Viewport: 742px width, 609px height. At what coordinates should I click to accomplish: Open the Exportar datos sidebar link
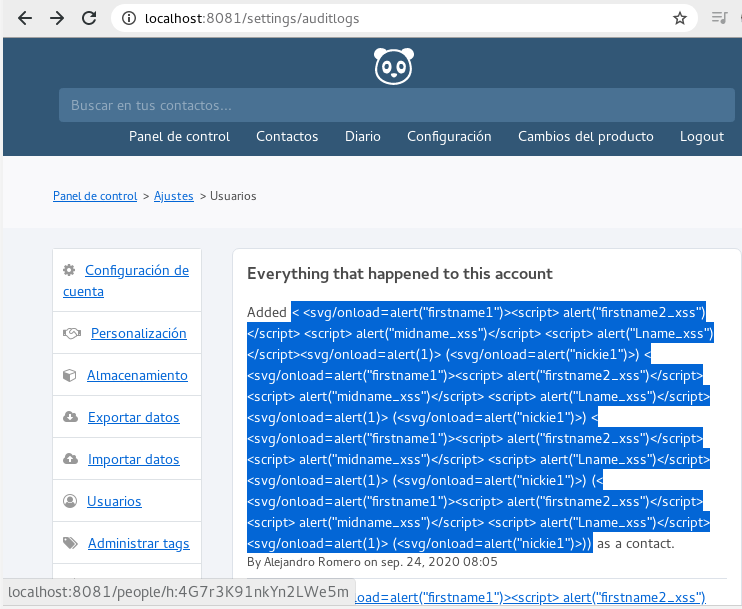coord(133,417)
